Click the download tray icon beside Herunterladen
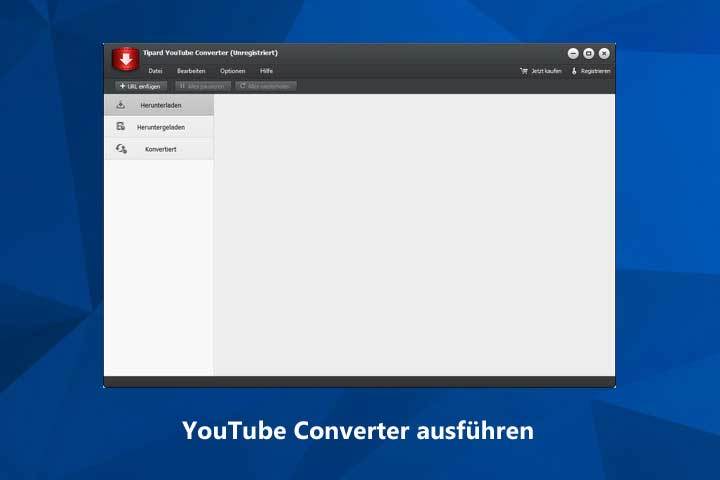The height and width of the screenshot is (480, 720). tap(121, 105)
